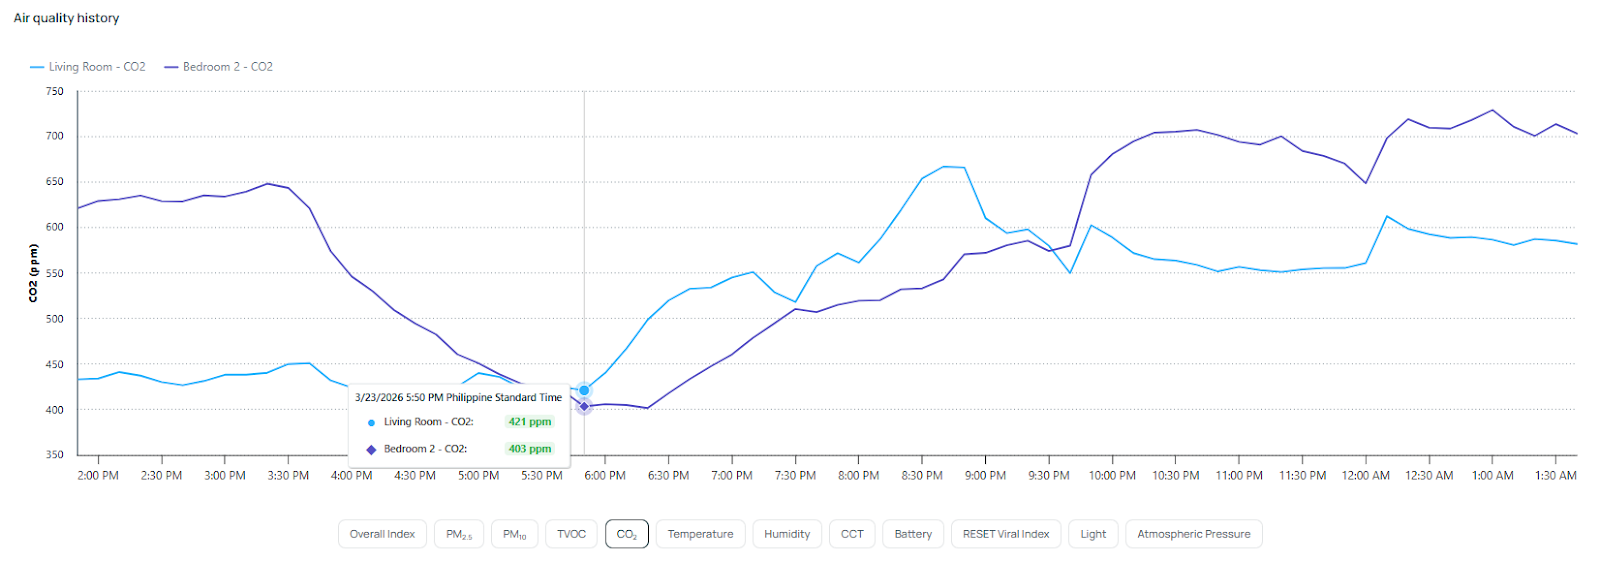Select the CO2 metric button
1600x561 pixels.
tap(627, 534)
